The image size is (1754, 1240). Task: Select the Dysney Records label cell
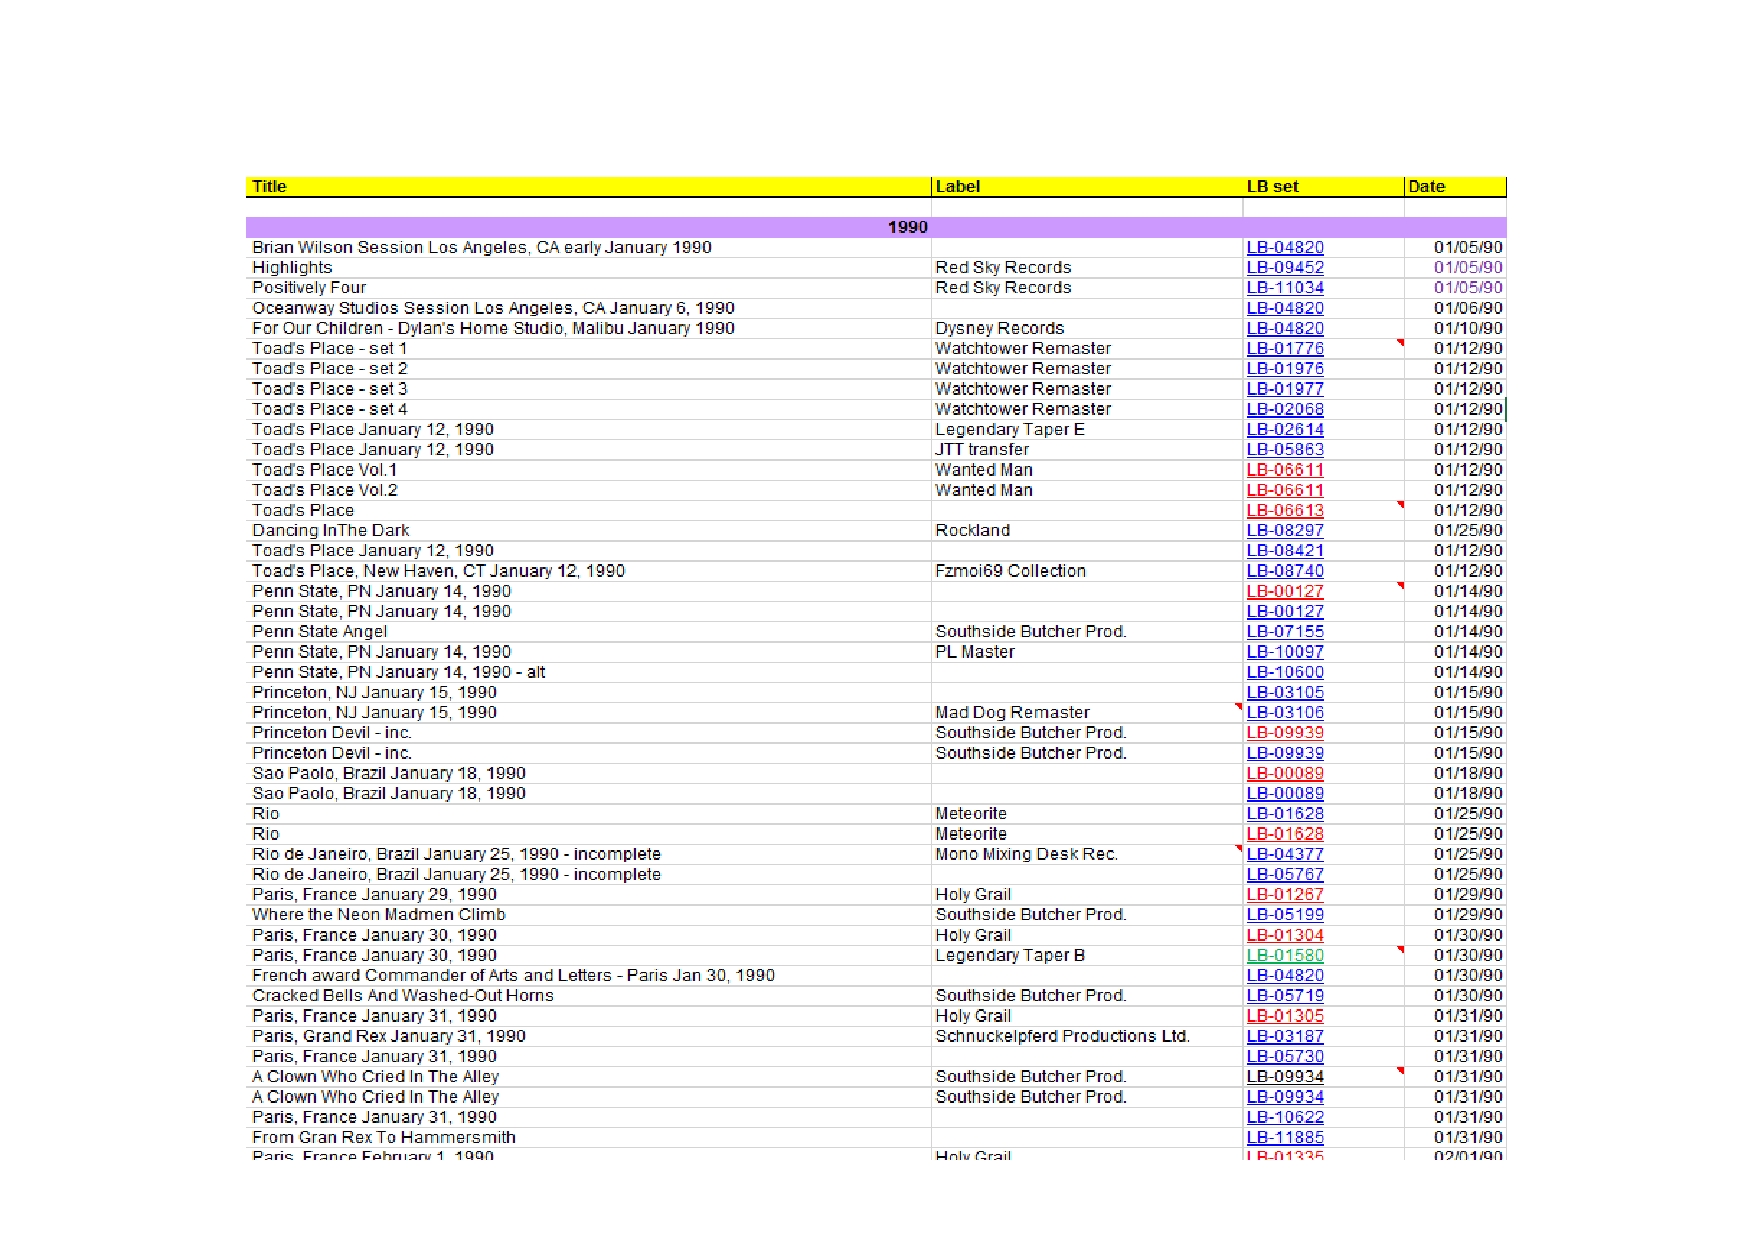[1087, 328]
